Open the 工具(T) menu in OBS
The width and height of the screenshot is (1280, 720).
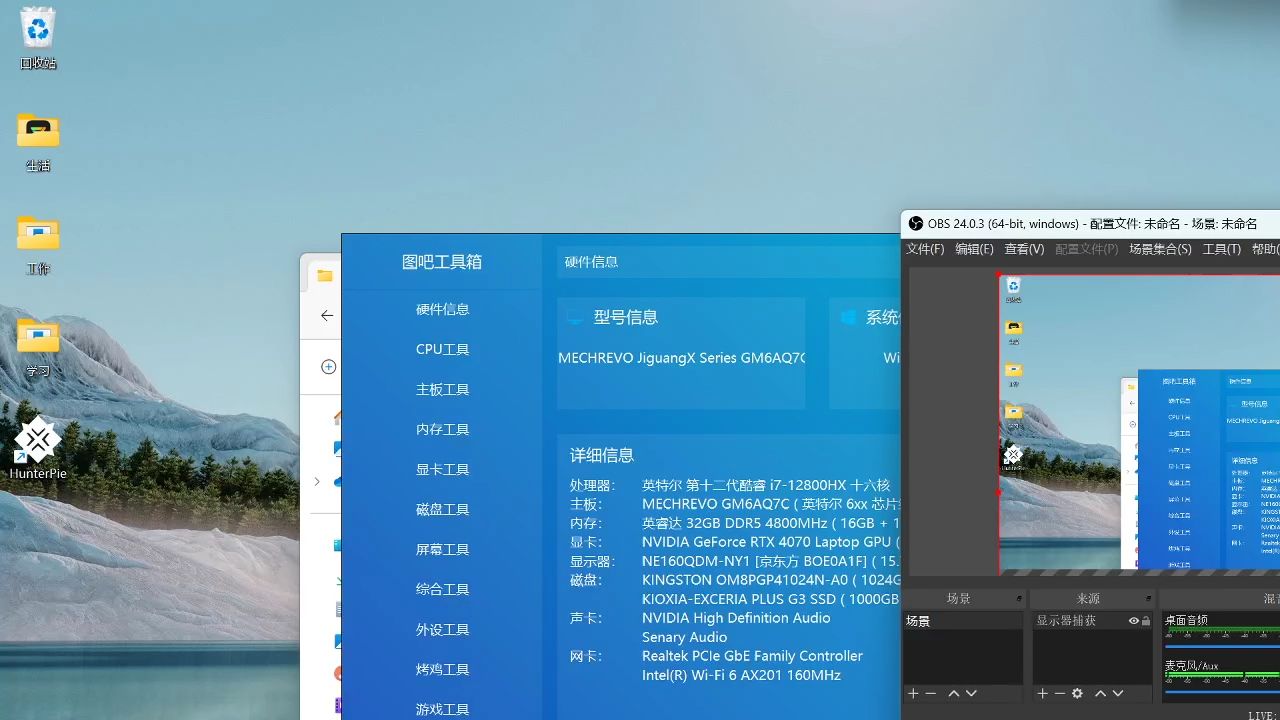pyautogui.click(x=1221, y=249)
